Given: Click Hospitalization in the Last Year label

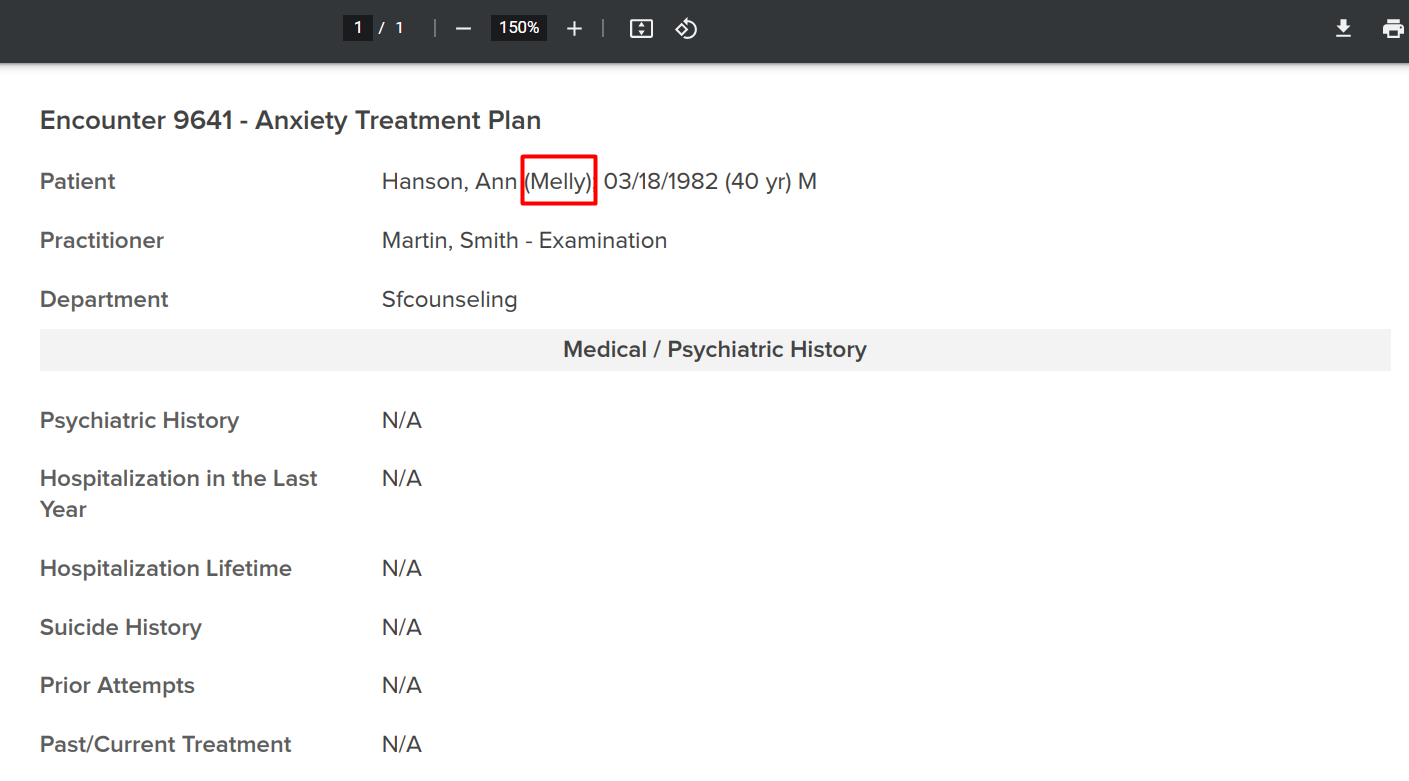Looking at the screenshot, I should click(x=179, y=494).
